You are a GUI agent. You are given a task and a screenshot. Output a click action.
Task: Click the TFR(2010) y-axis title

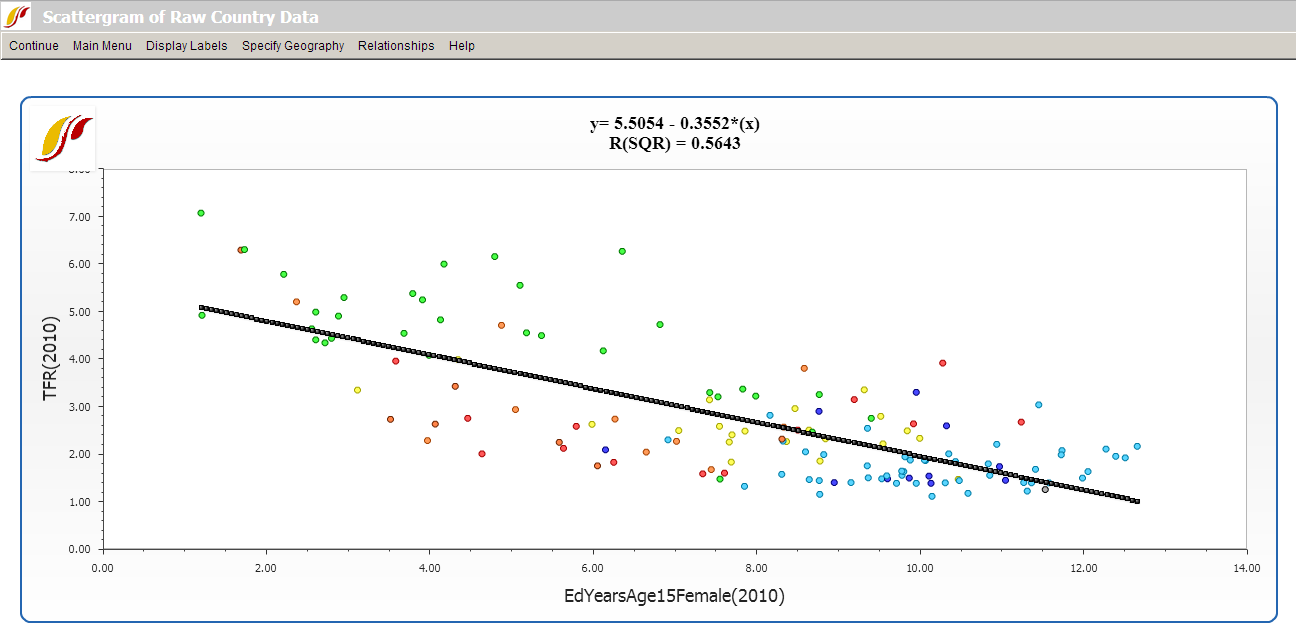pyautogui.click(x=51, y=358)
